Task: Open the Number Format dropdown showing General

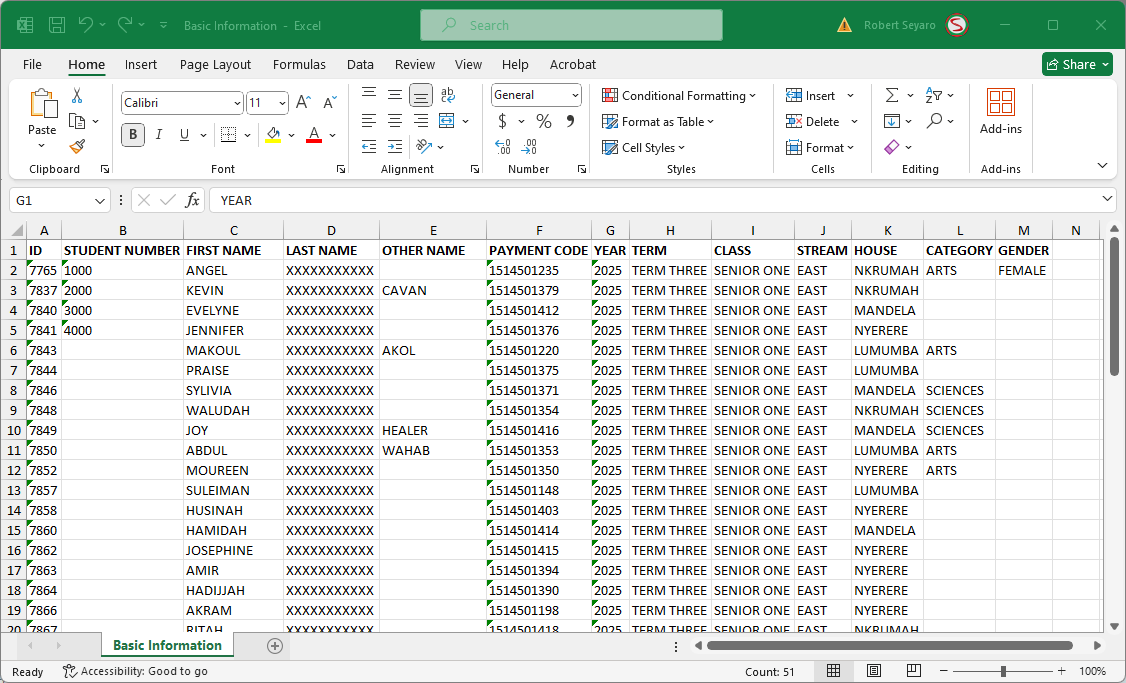Action: click(x=535, y=95)
